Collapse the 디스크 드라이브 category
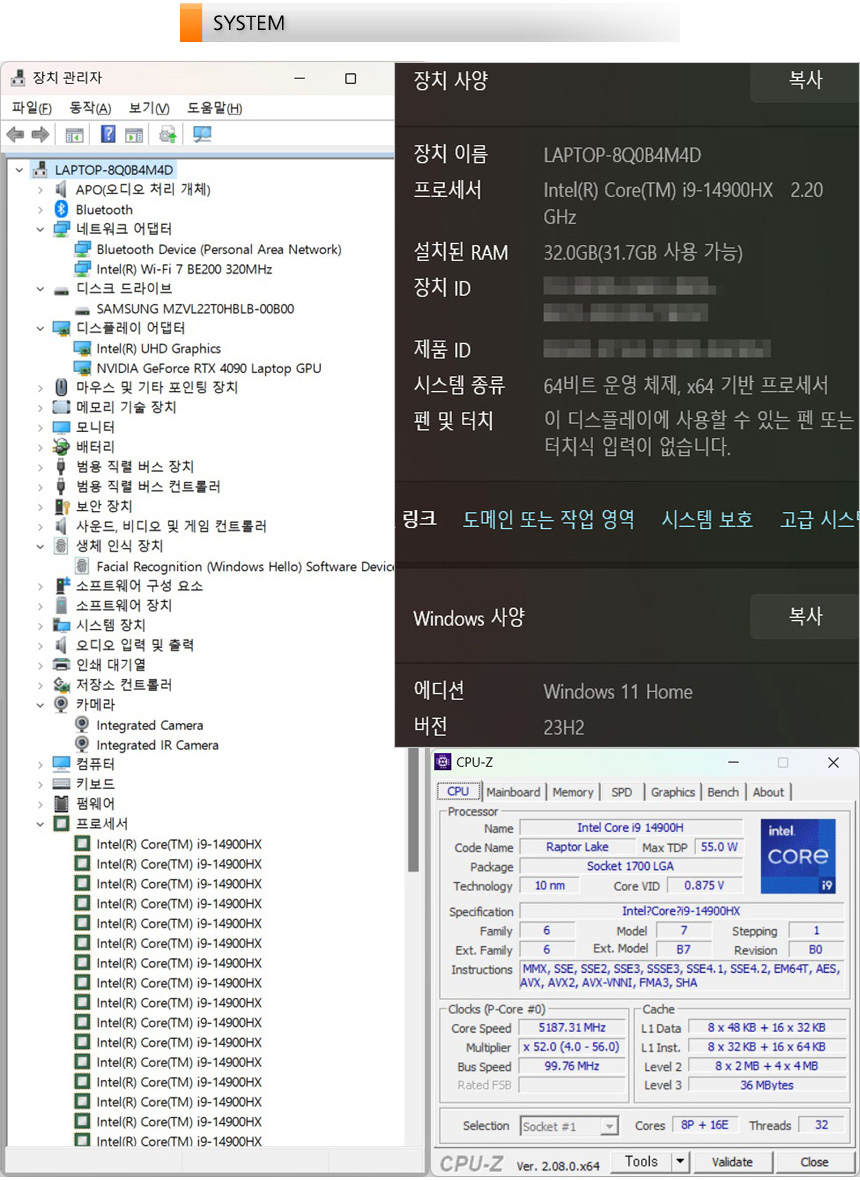This screenshot has height=1180, width=860. (40, 288)
